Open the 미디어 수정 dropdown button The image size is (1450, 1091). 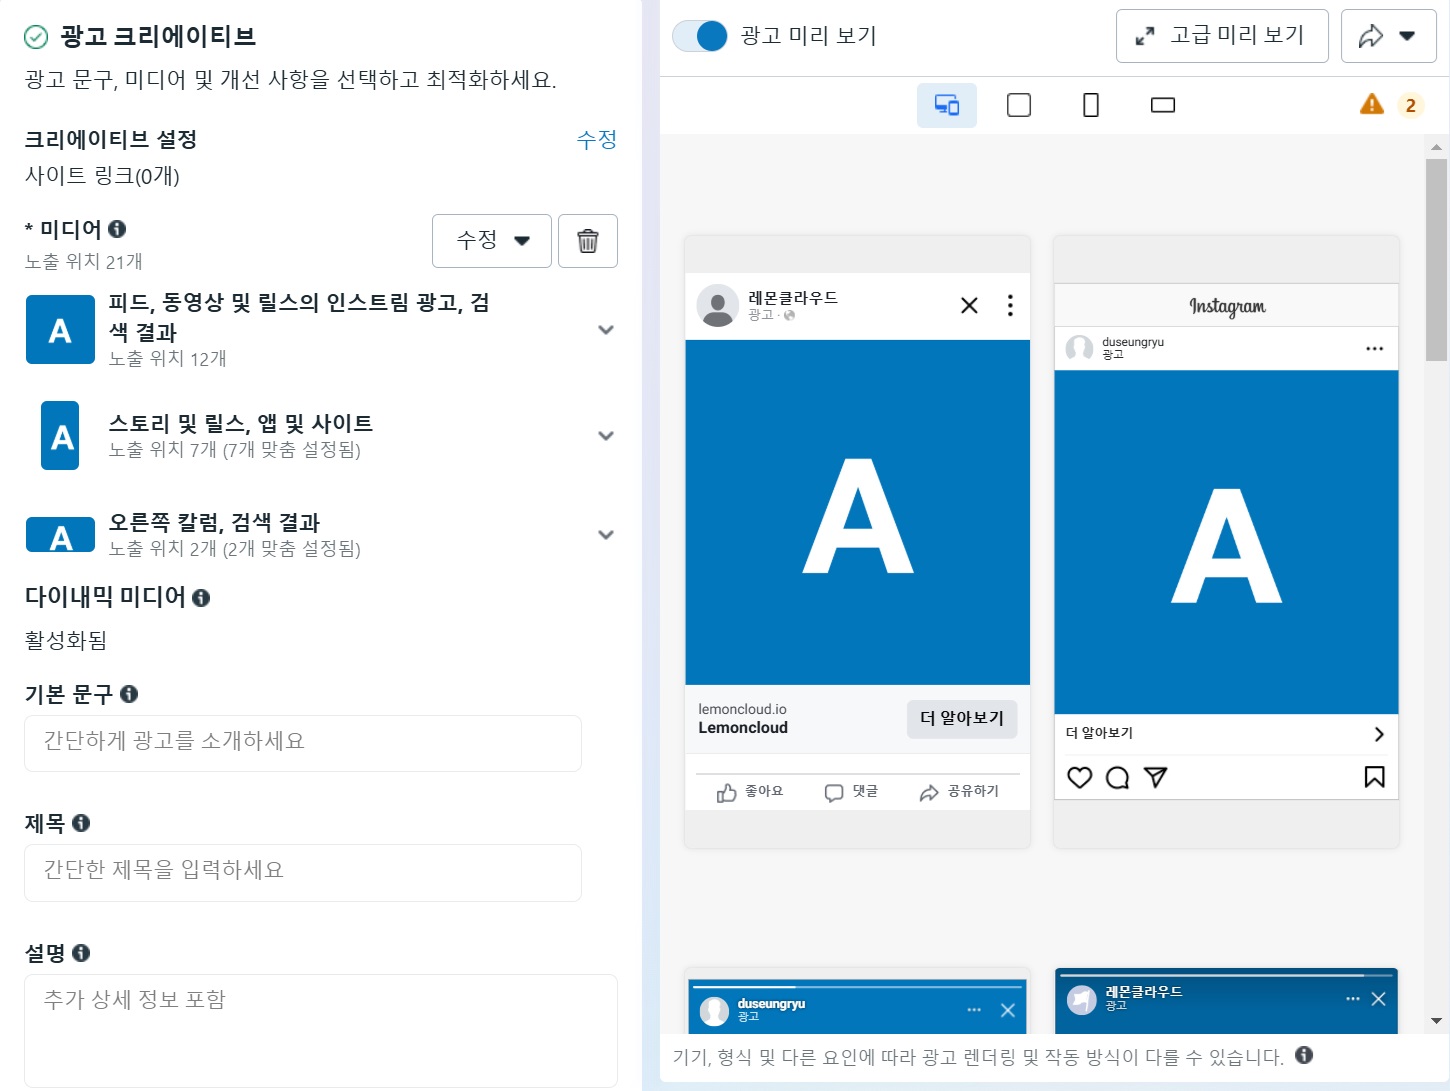pos(492,241)
